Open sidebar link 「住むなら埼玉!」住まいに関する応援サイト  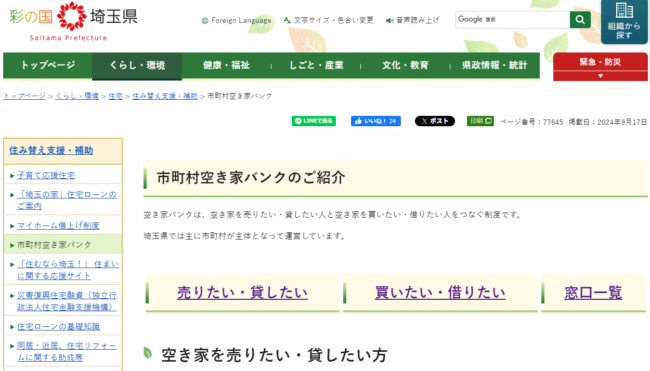click(x=68, y=269)
